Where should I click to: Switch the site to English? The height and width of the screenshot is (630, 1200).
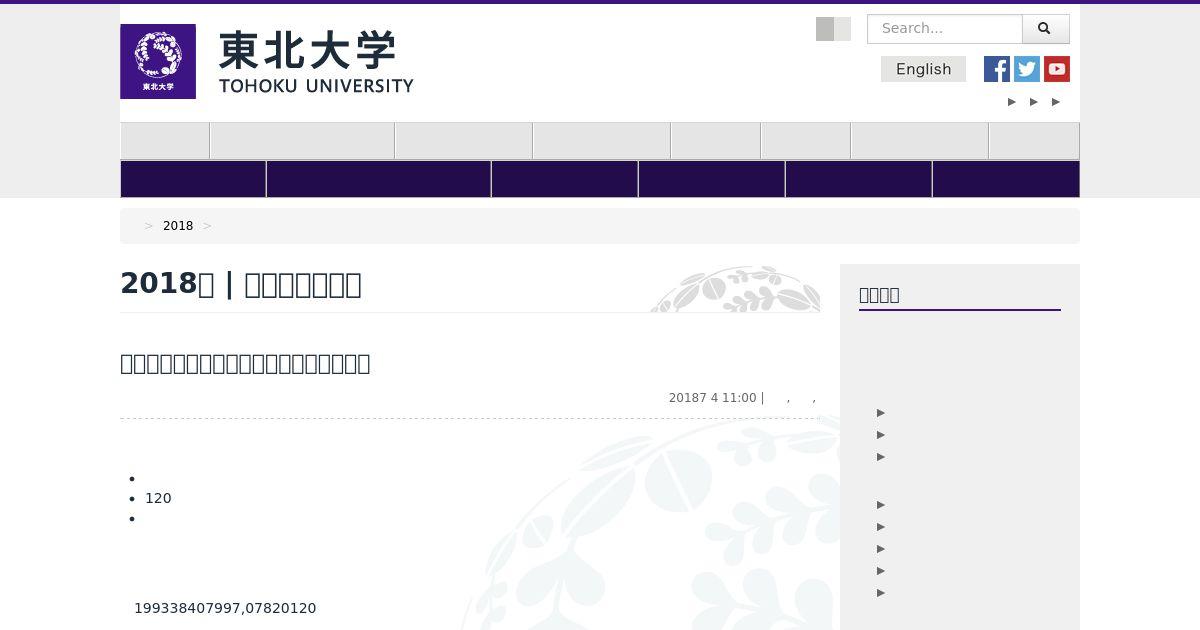click(x=923, y=69)
